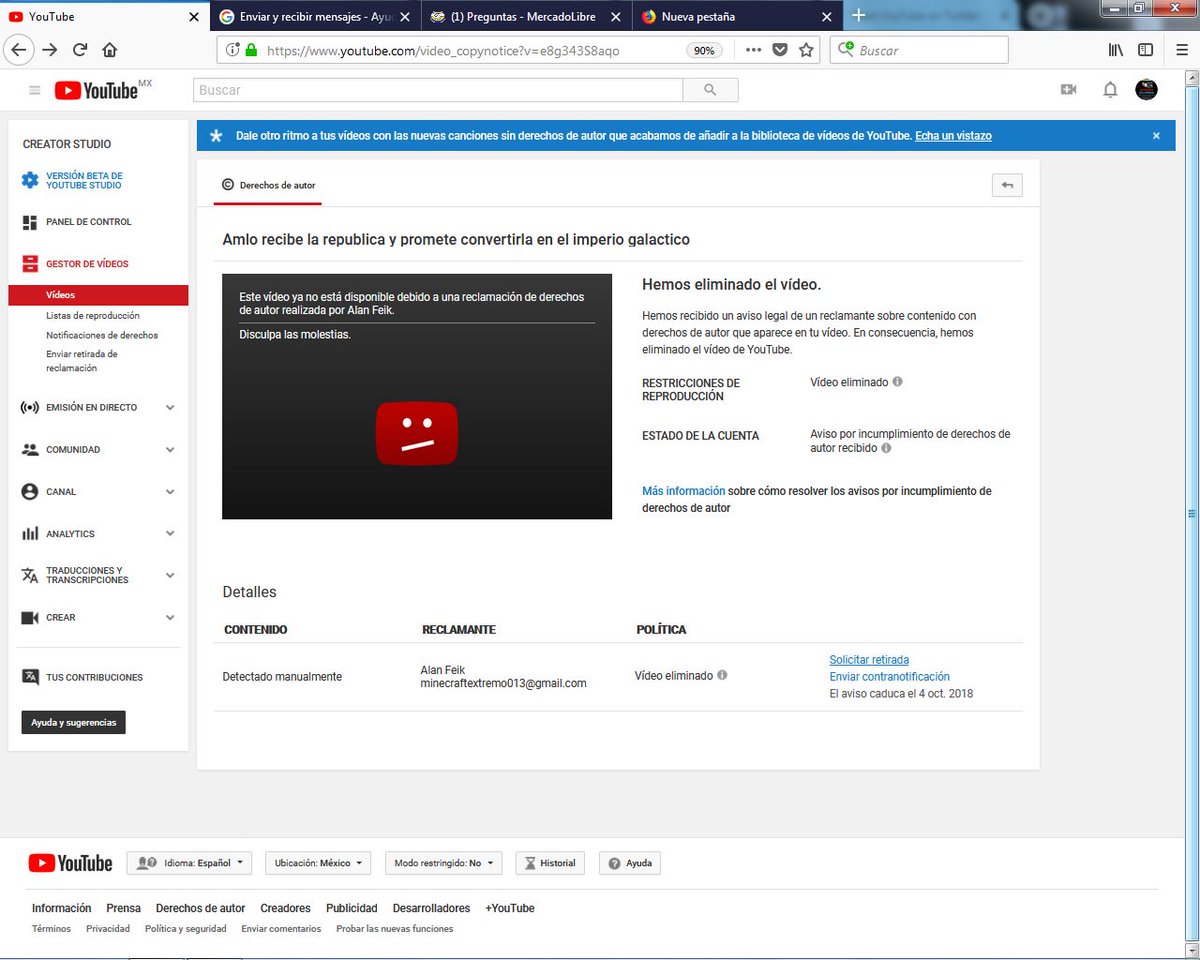
Task: Click the back arrow button in Derechos de autor panel
Action: pos(1007,185)
